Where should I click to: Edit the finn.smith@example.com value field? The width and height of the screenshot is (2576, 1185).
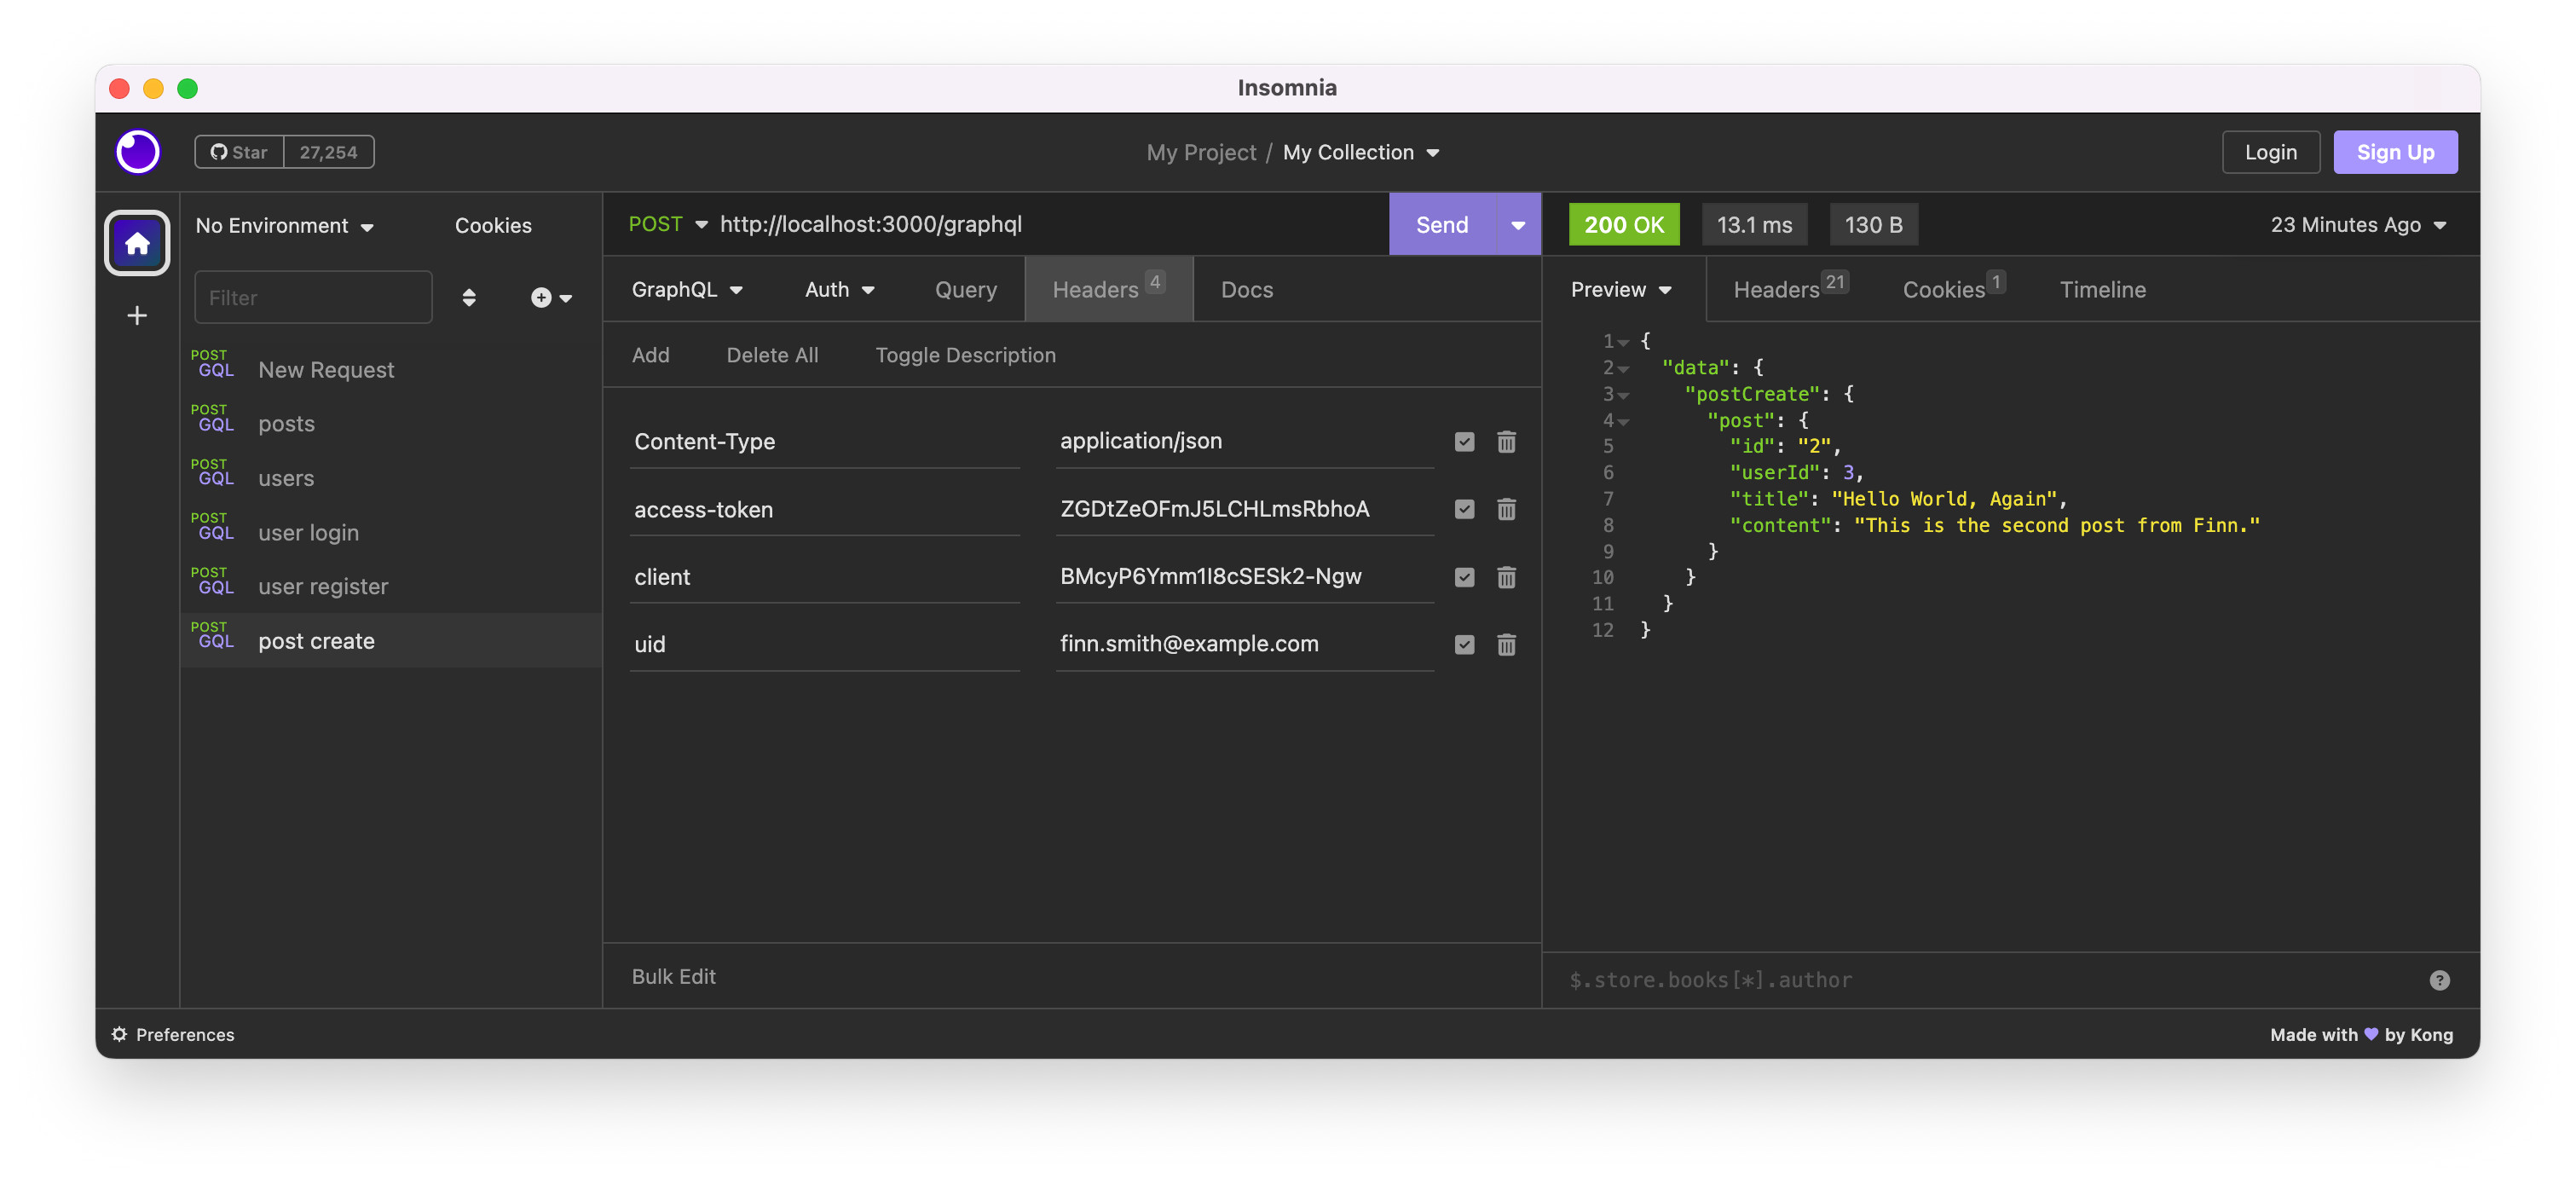tap(1245, 644)
